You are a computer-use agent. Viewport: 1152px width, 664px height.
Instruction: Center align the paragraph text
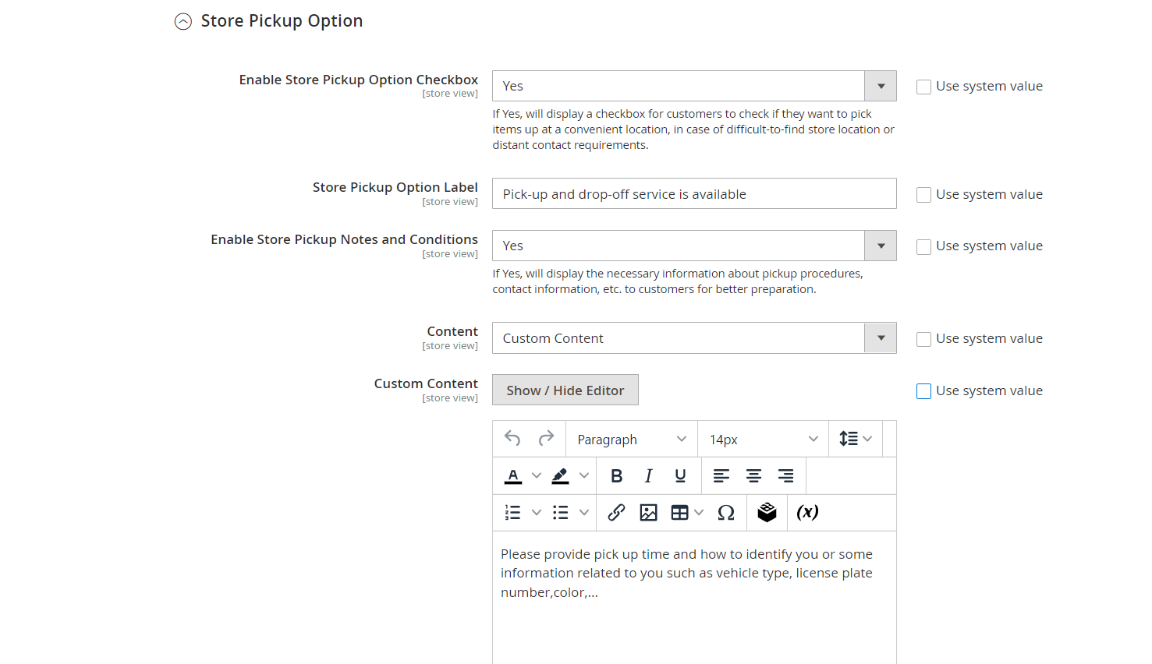(754, 476)
